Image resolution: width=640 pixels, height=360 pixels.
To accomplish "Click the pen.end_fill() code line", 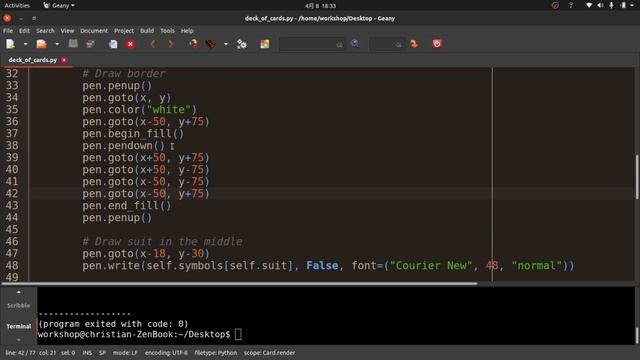I will pyautogui.click(x=127, y=206).
